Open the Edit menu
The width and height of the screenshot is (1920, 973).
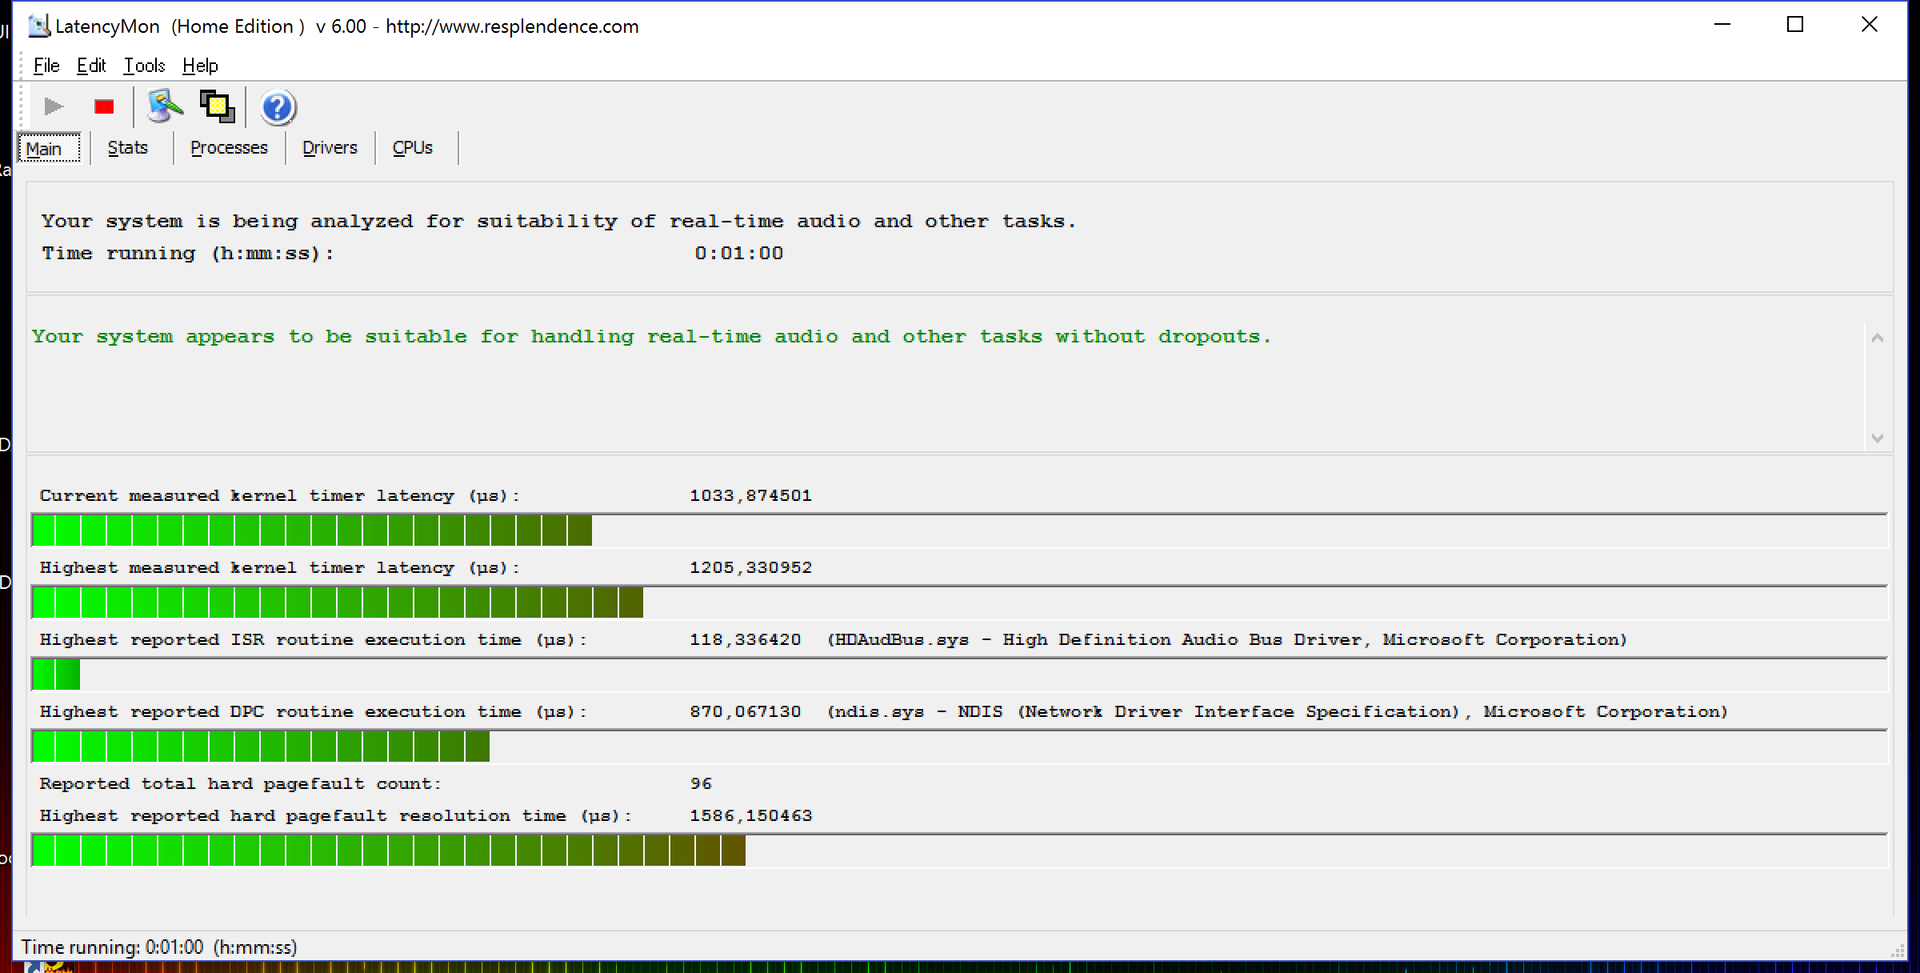[x=91, y=65]
